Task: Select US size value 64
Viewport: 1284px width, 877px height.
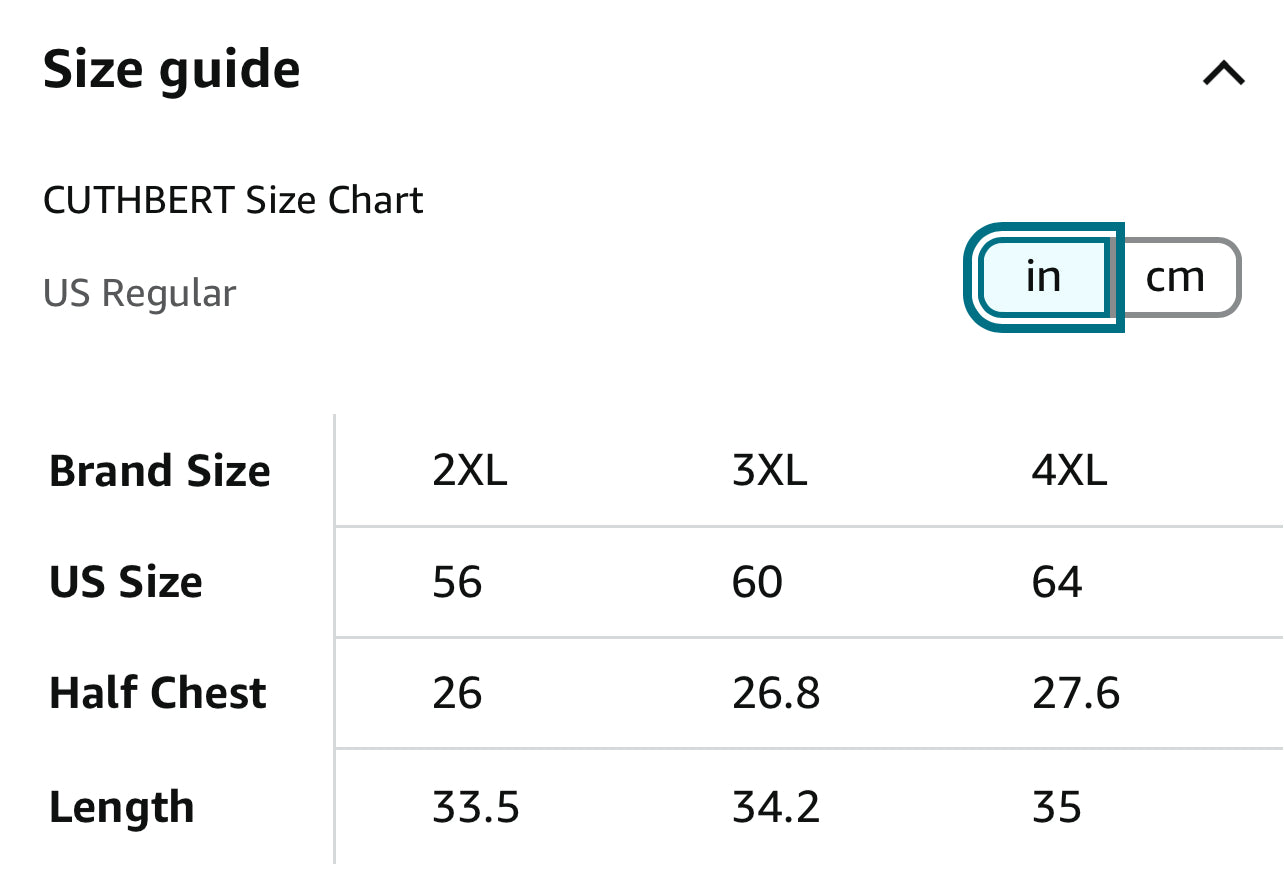Action: tap(1057, 582)
